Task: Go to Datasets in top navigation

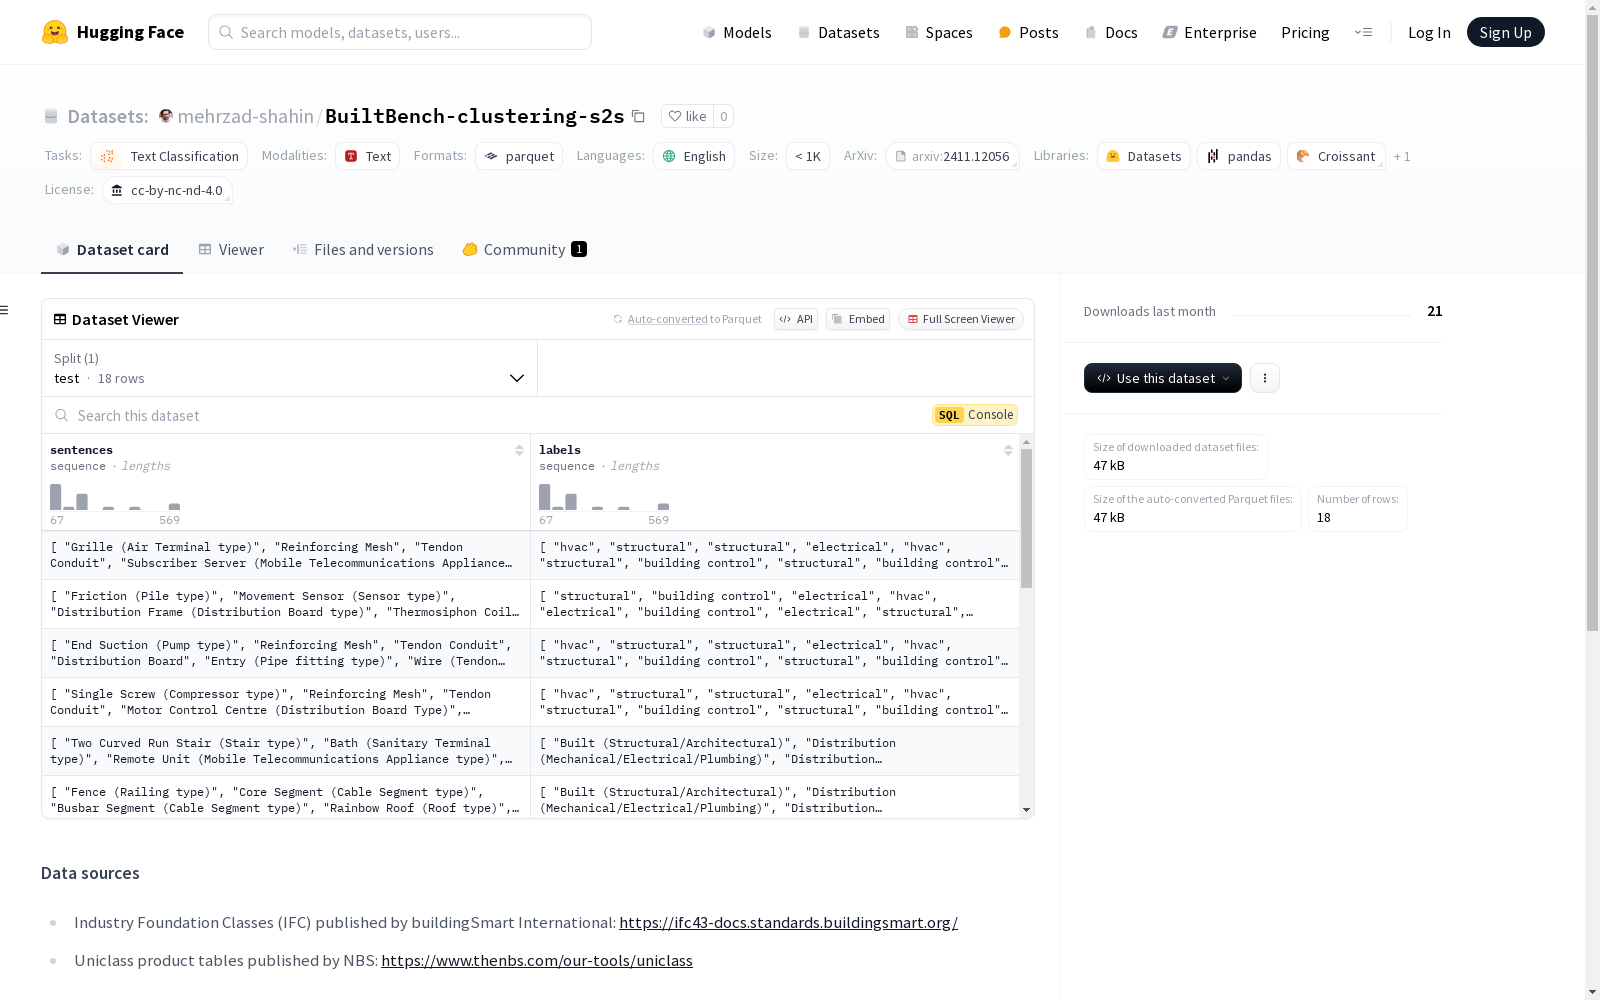Action: click(x=838, y=32)
